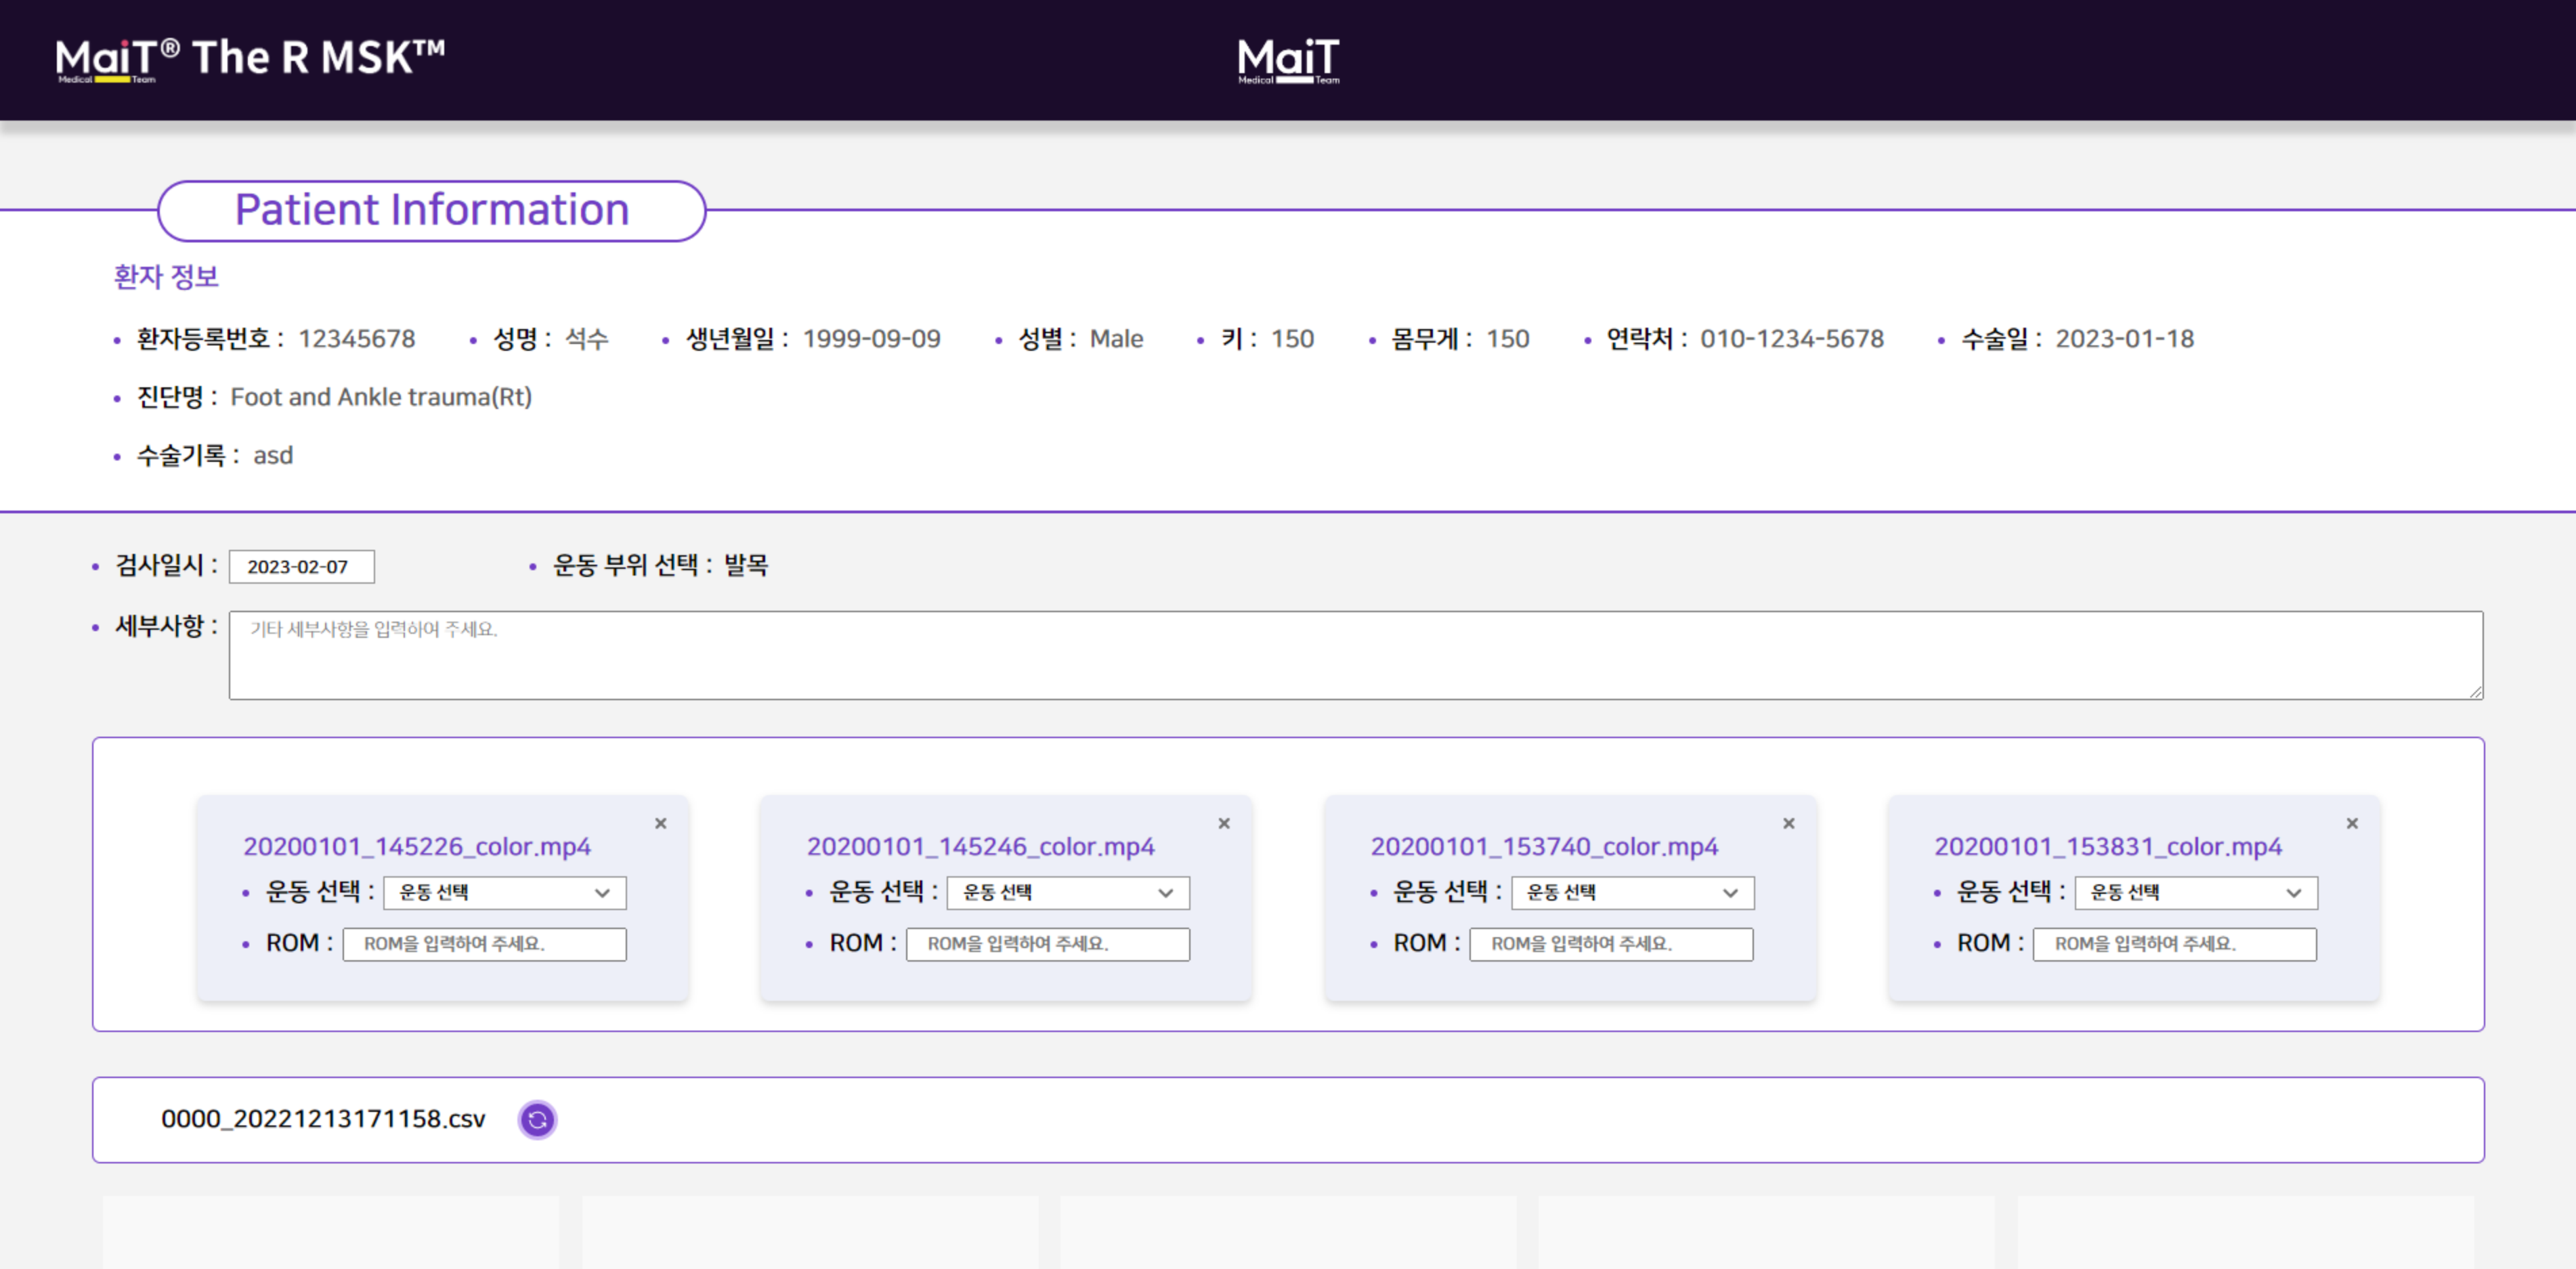Click the ROM field for 153831 video
2576x1269 pixels.
[2175, 944]
